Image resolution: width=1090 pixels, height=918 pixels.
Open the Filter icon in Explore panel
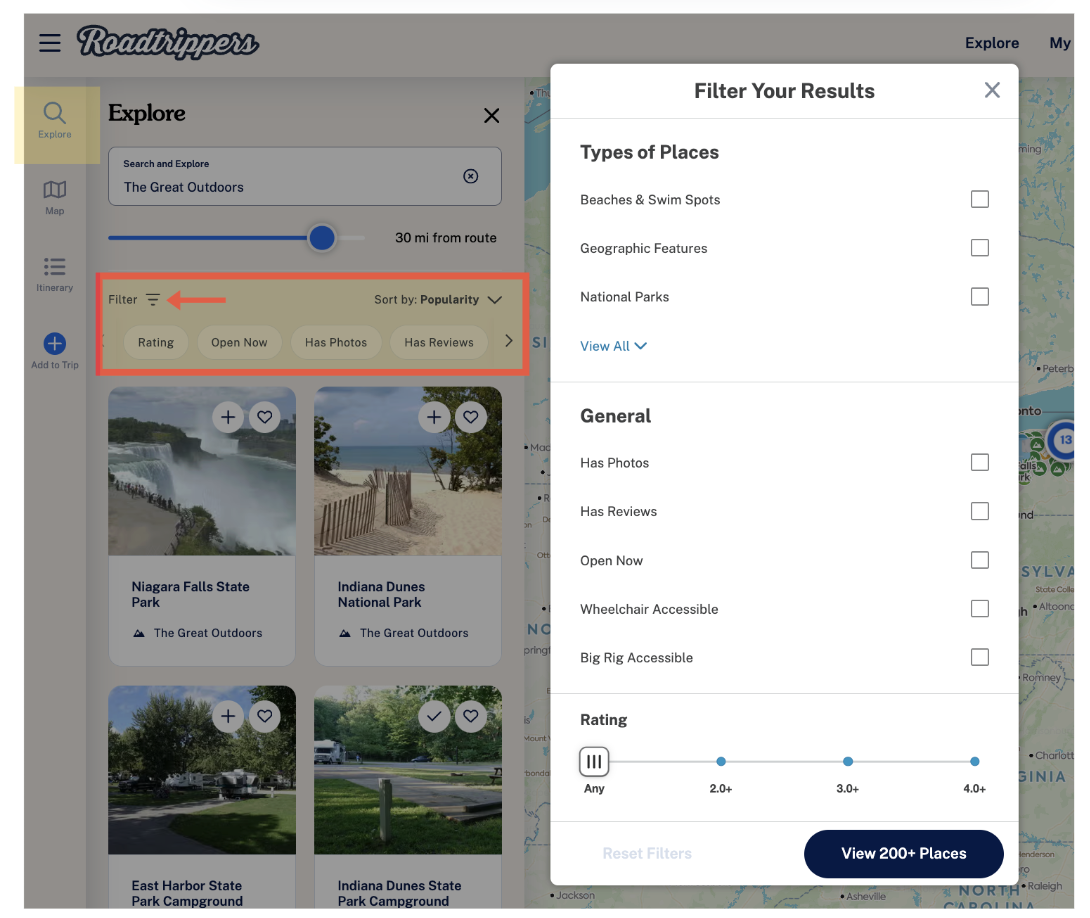tap(153, 300)
